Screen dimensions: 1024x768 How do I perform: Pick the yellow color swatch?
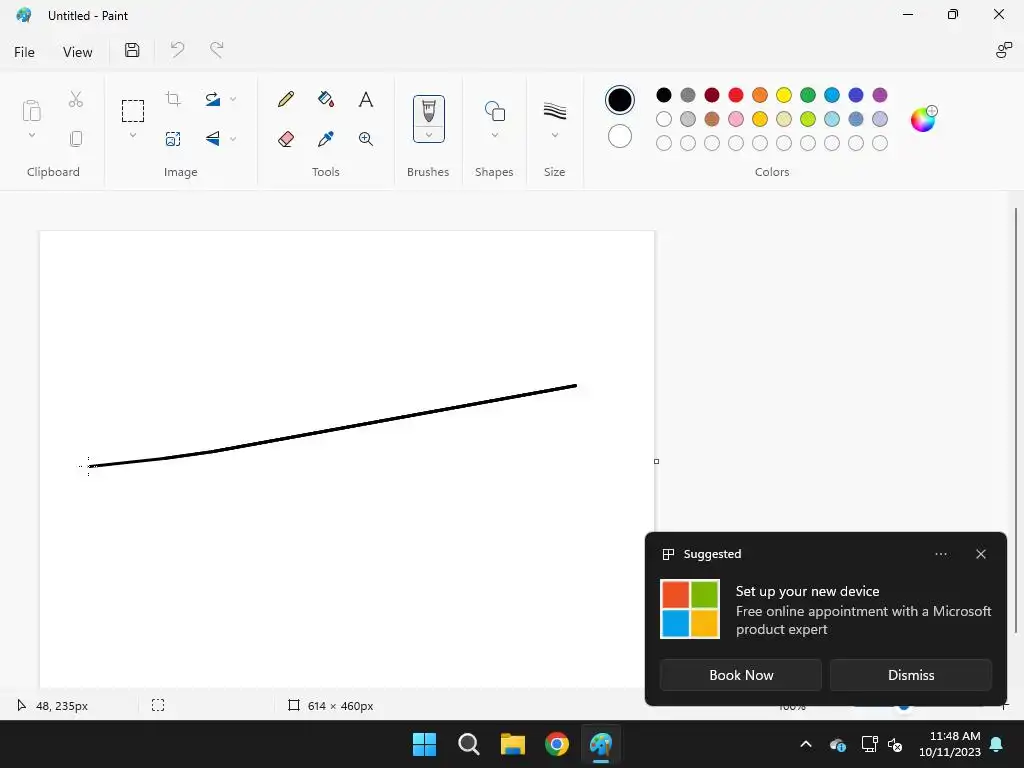pos(784,95)
